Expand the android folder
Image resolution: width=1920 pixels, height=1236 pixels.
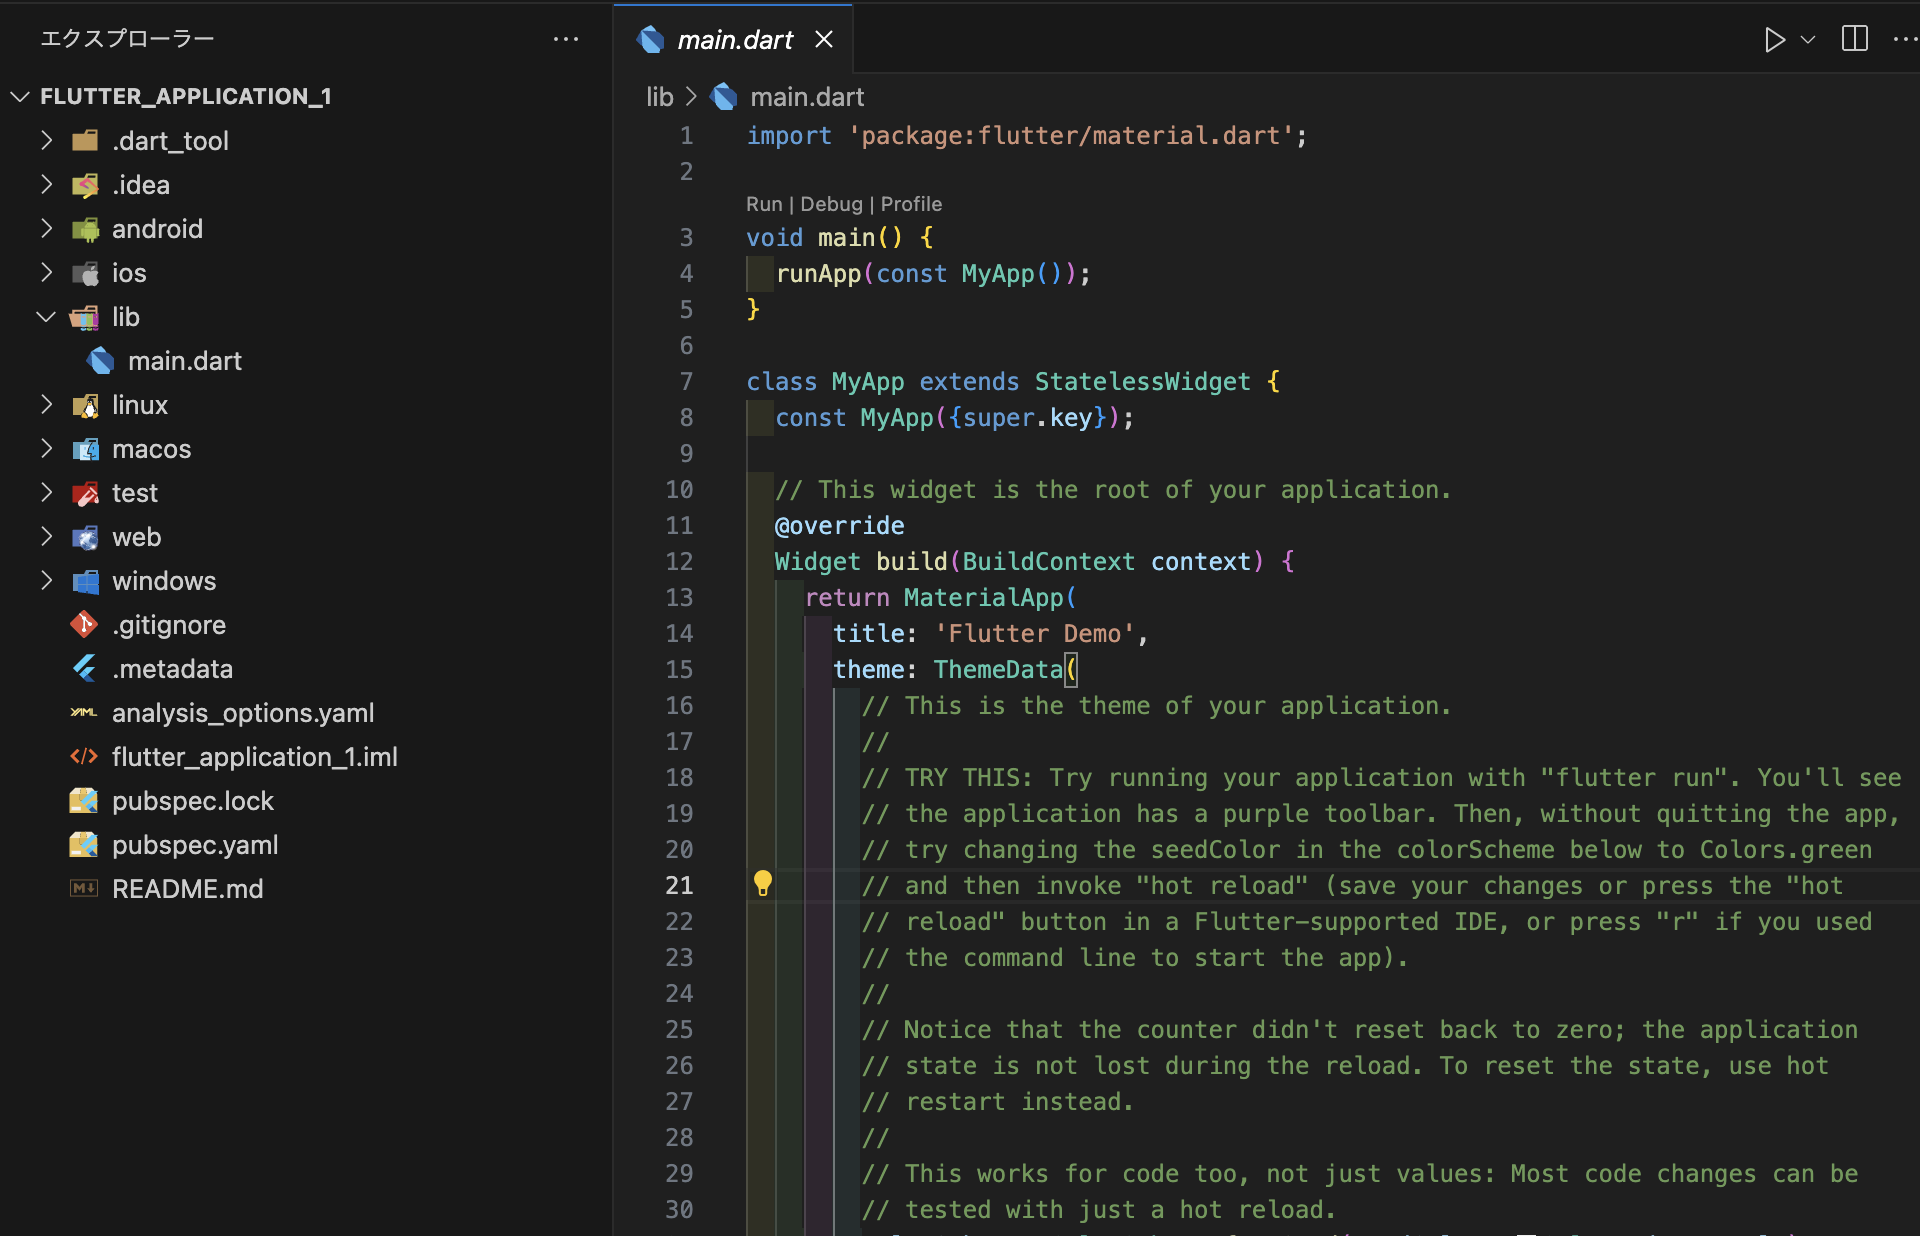coord(157,229)
